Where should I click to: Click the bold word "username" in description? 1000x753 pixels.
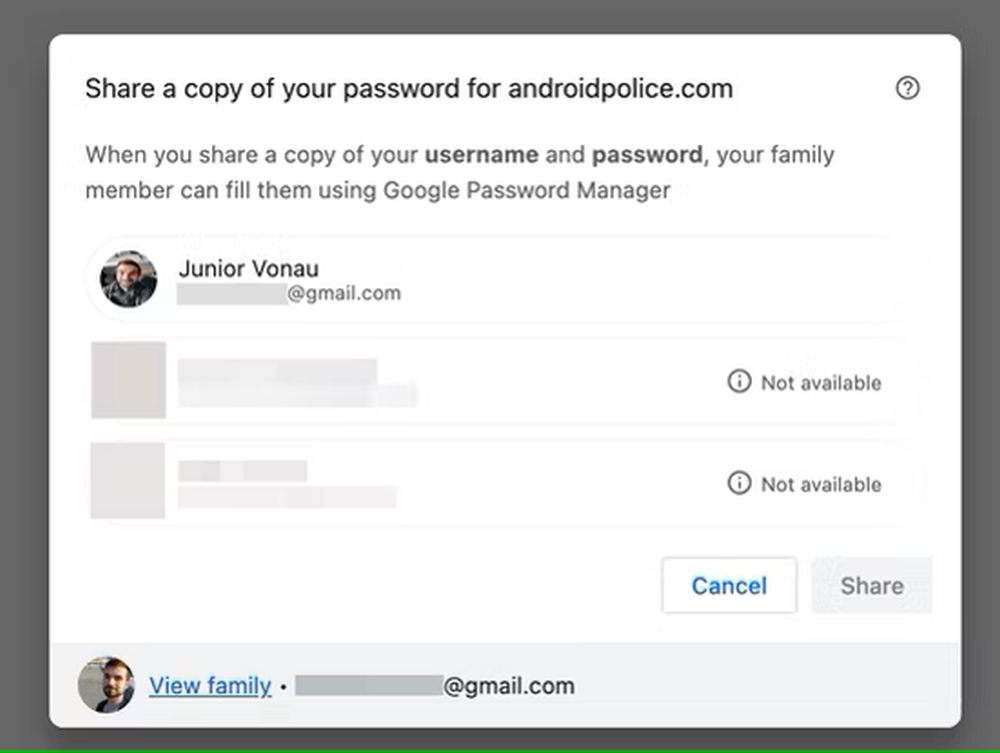click(x=481, y=156)
